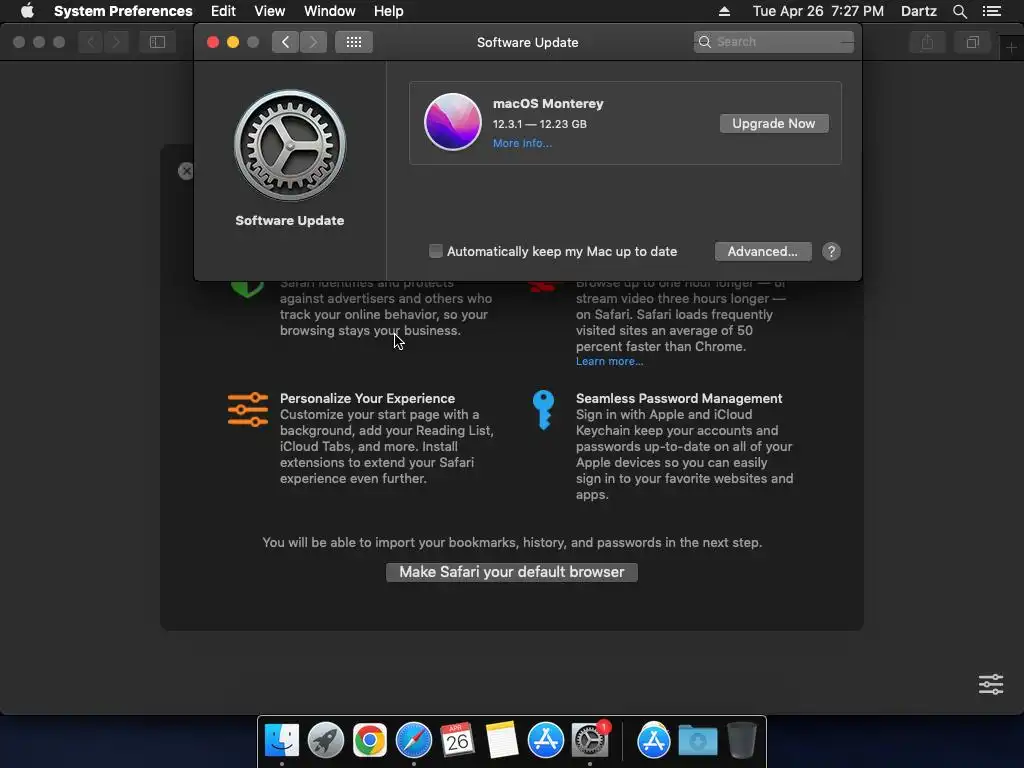This screenshot has width=1024, height=768.
Task: Click the macOS Monterey title text
Action: 548,103
